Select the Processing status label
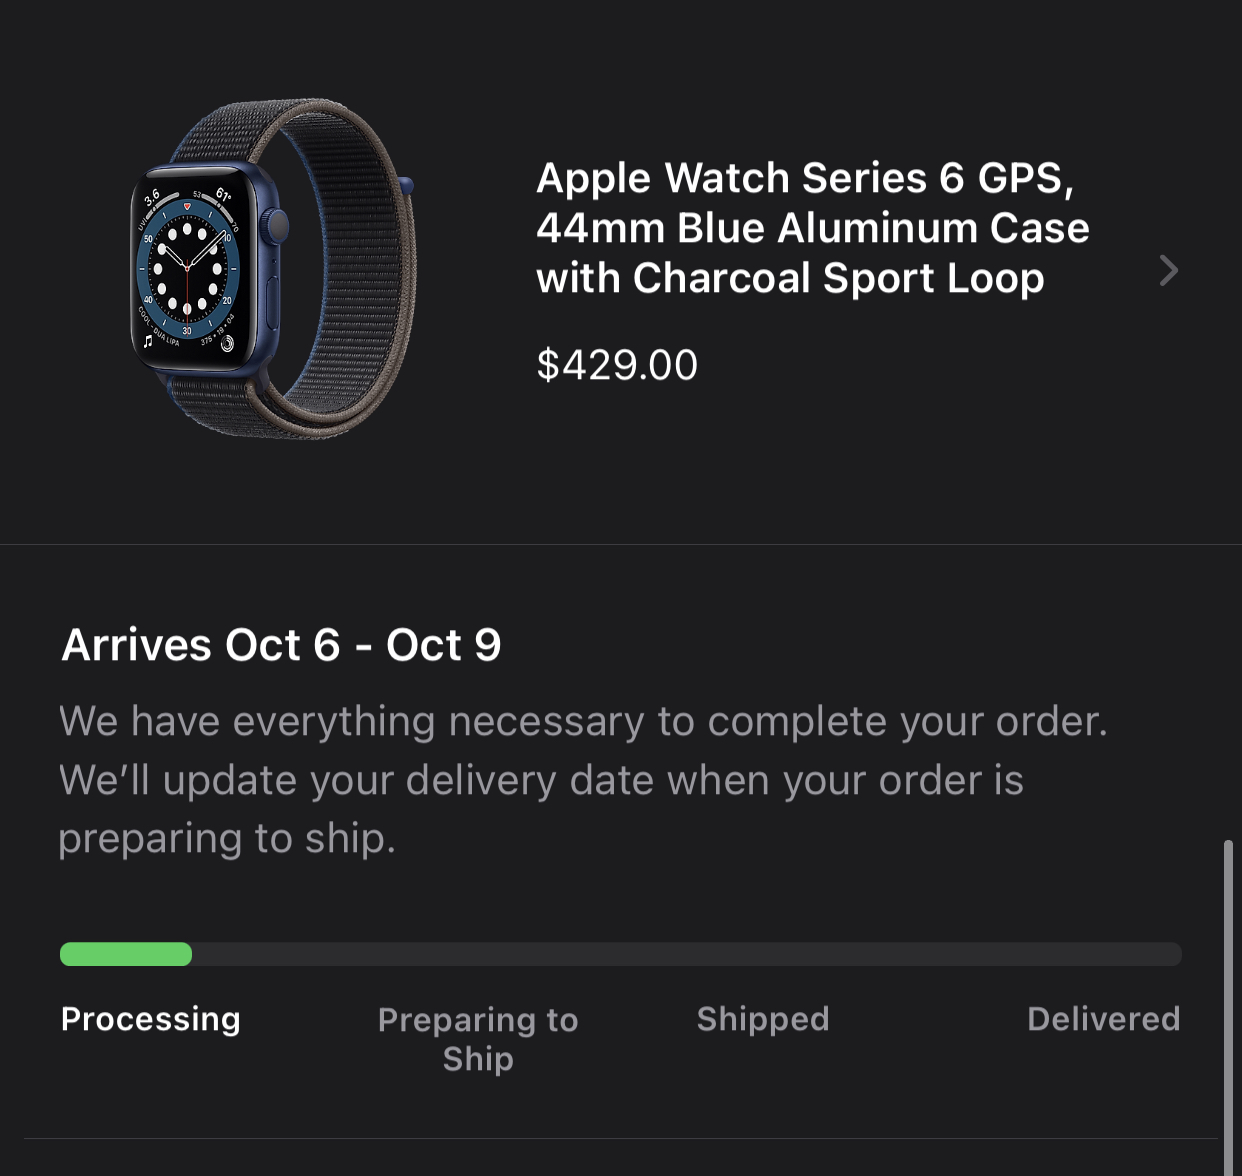This screenshot has height=1176, width=1242. tap(151, 1019)
